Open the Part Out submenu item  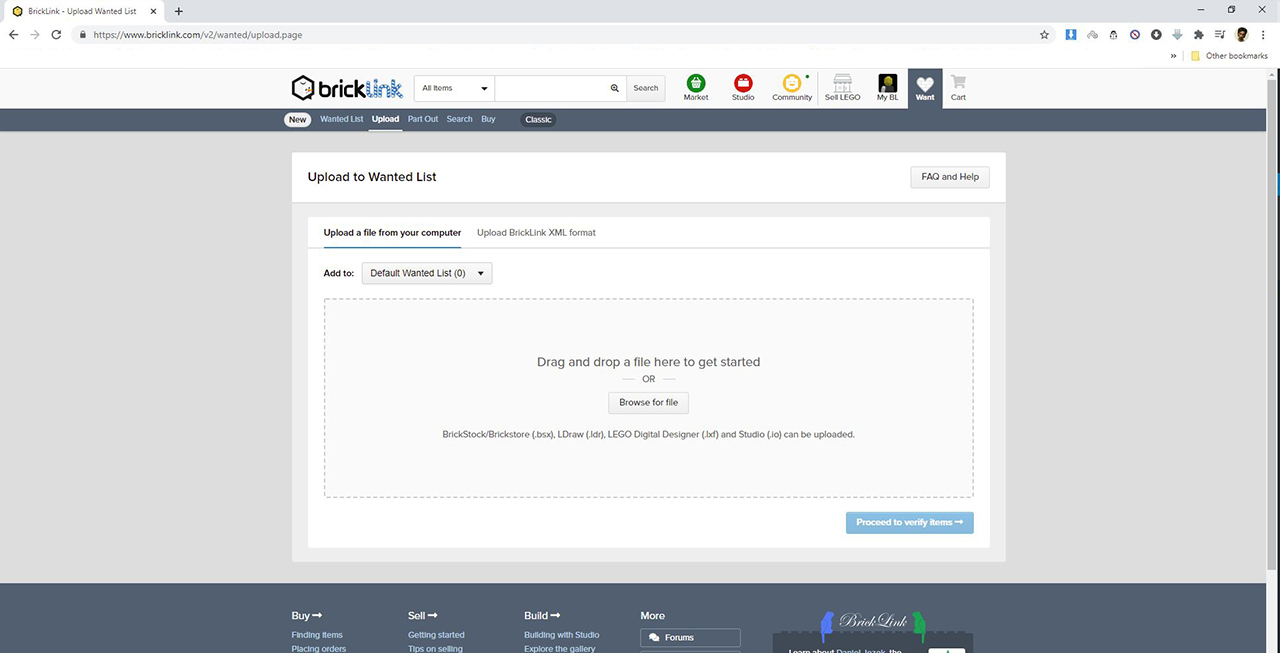pyautogui.click(x=423, y=119)
